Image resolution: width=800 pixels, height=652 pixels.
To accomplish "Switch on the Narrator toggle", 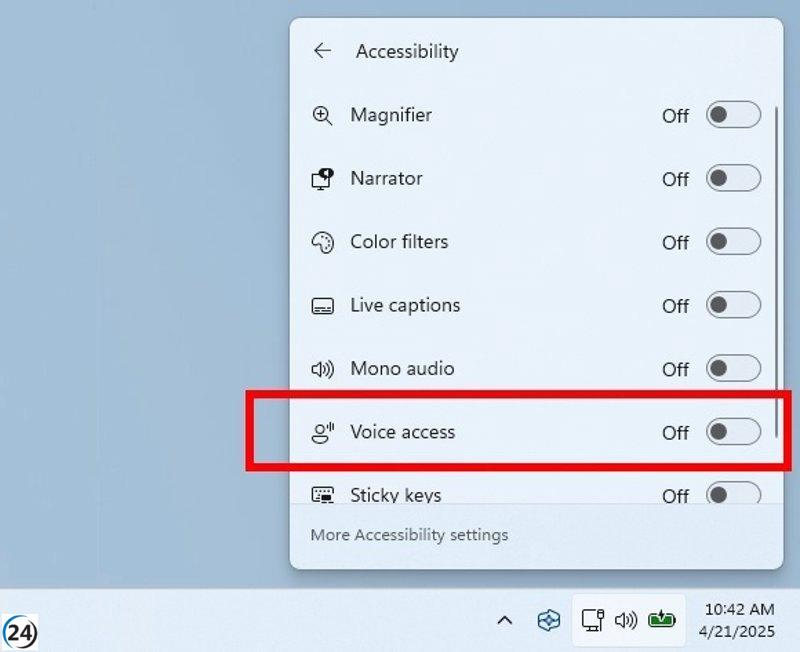I will point(733,179).
